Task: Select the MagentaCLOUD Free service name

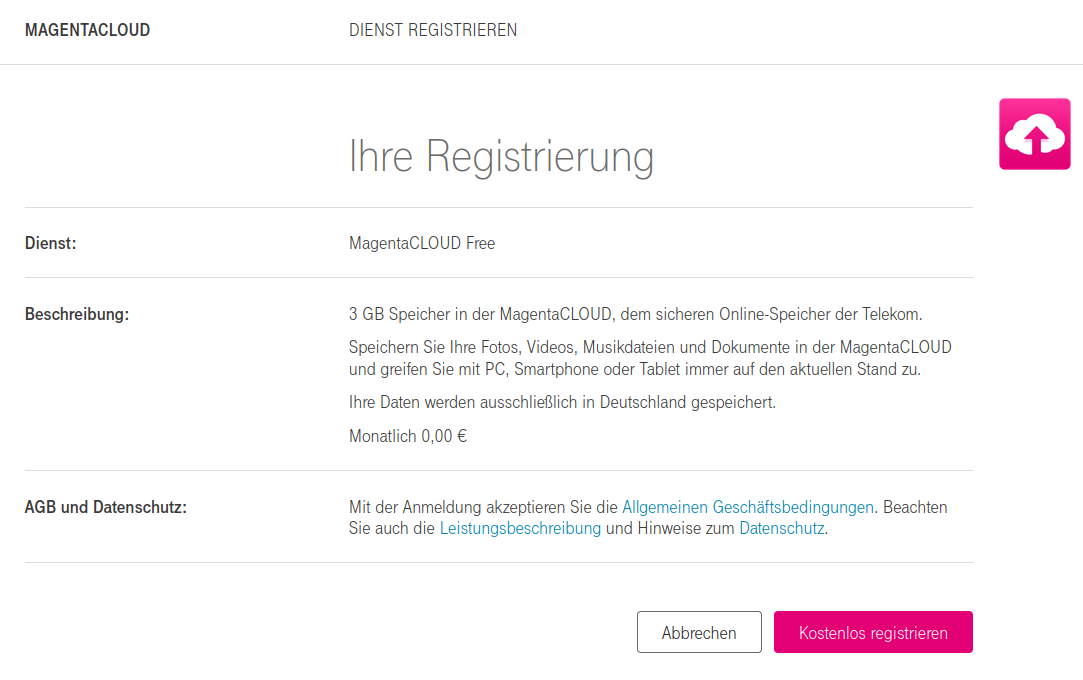Action: tap(422, 243)
